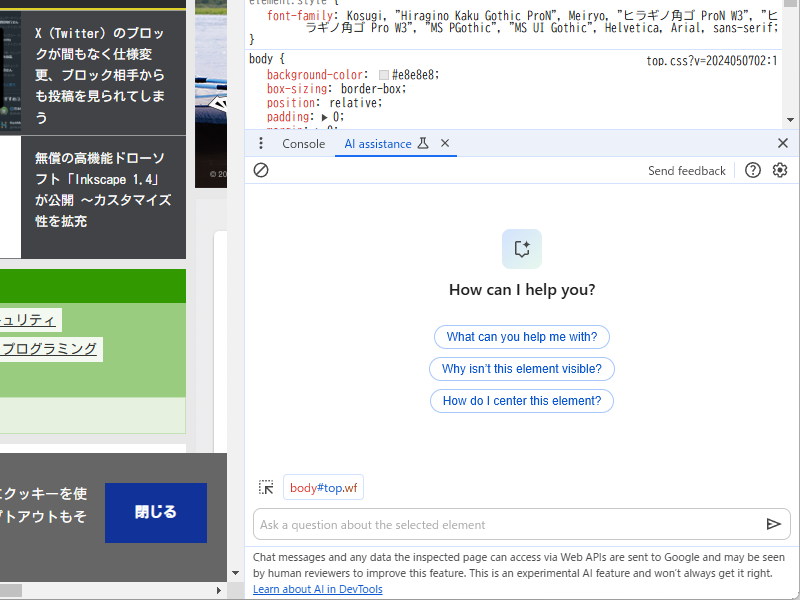Click 'Why isn't this element visible?' suggestion

coord(521,369)
